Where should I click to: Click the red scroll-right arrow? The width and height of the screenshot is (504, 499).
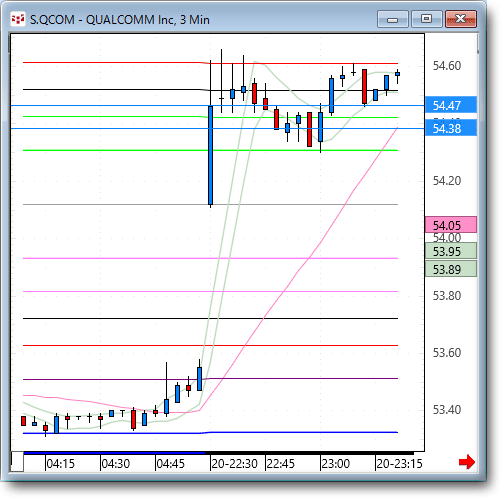point(467,462)
